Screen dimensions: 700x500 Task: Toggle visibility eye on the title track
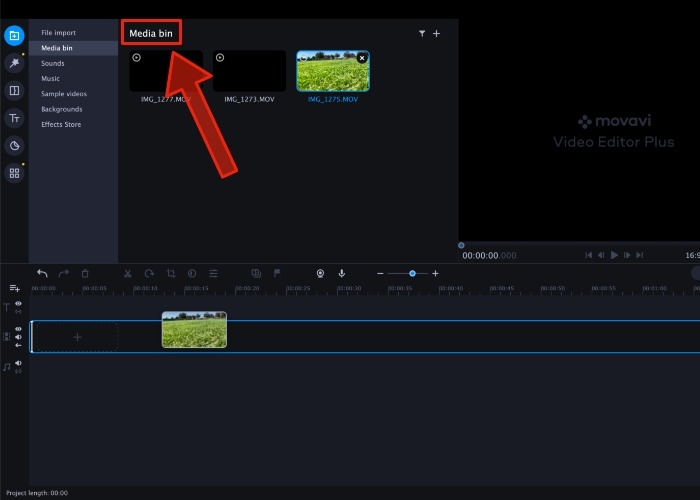tap(18, 304)
